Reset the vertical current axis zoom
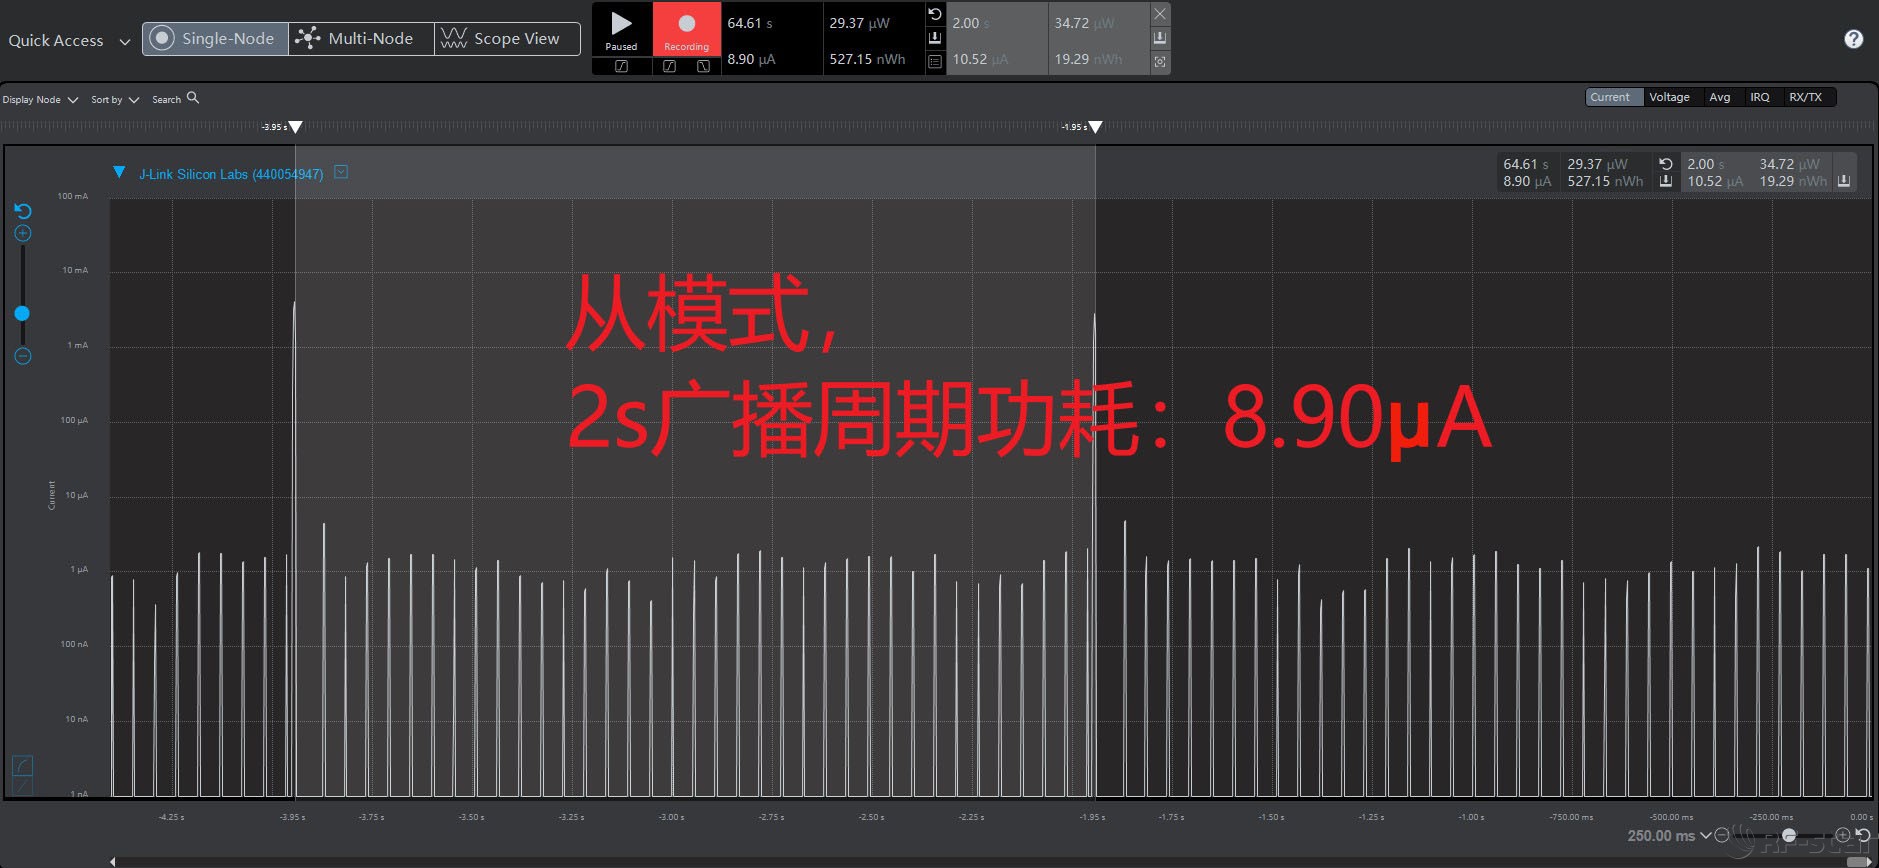Viewport: 1879px width, 868px height. (23, 211)
